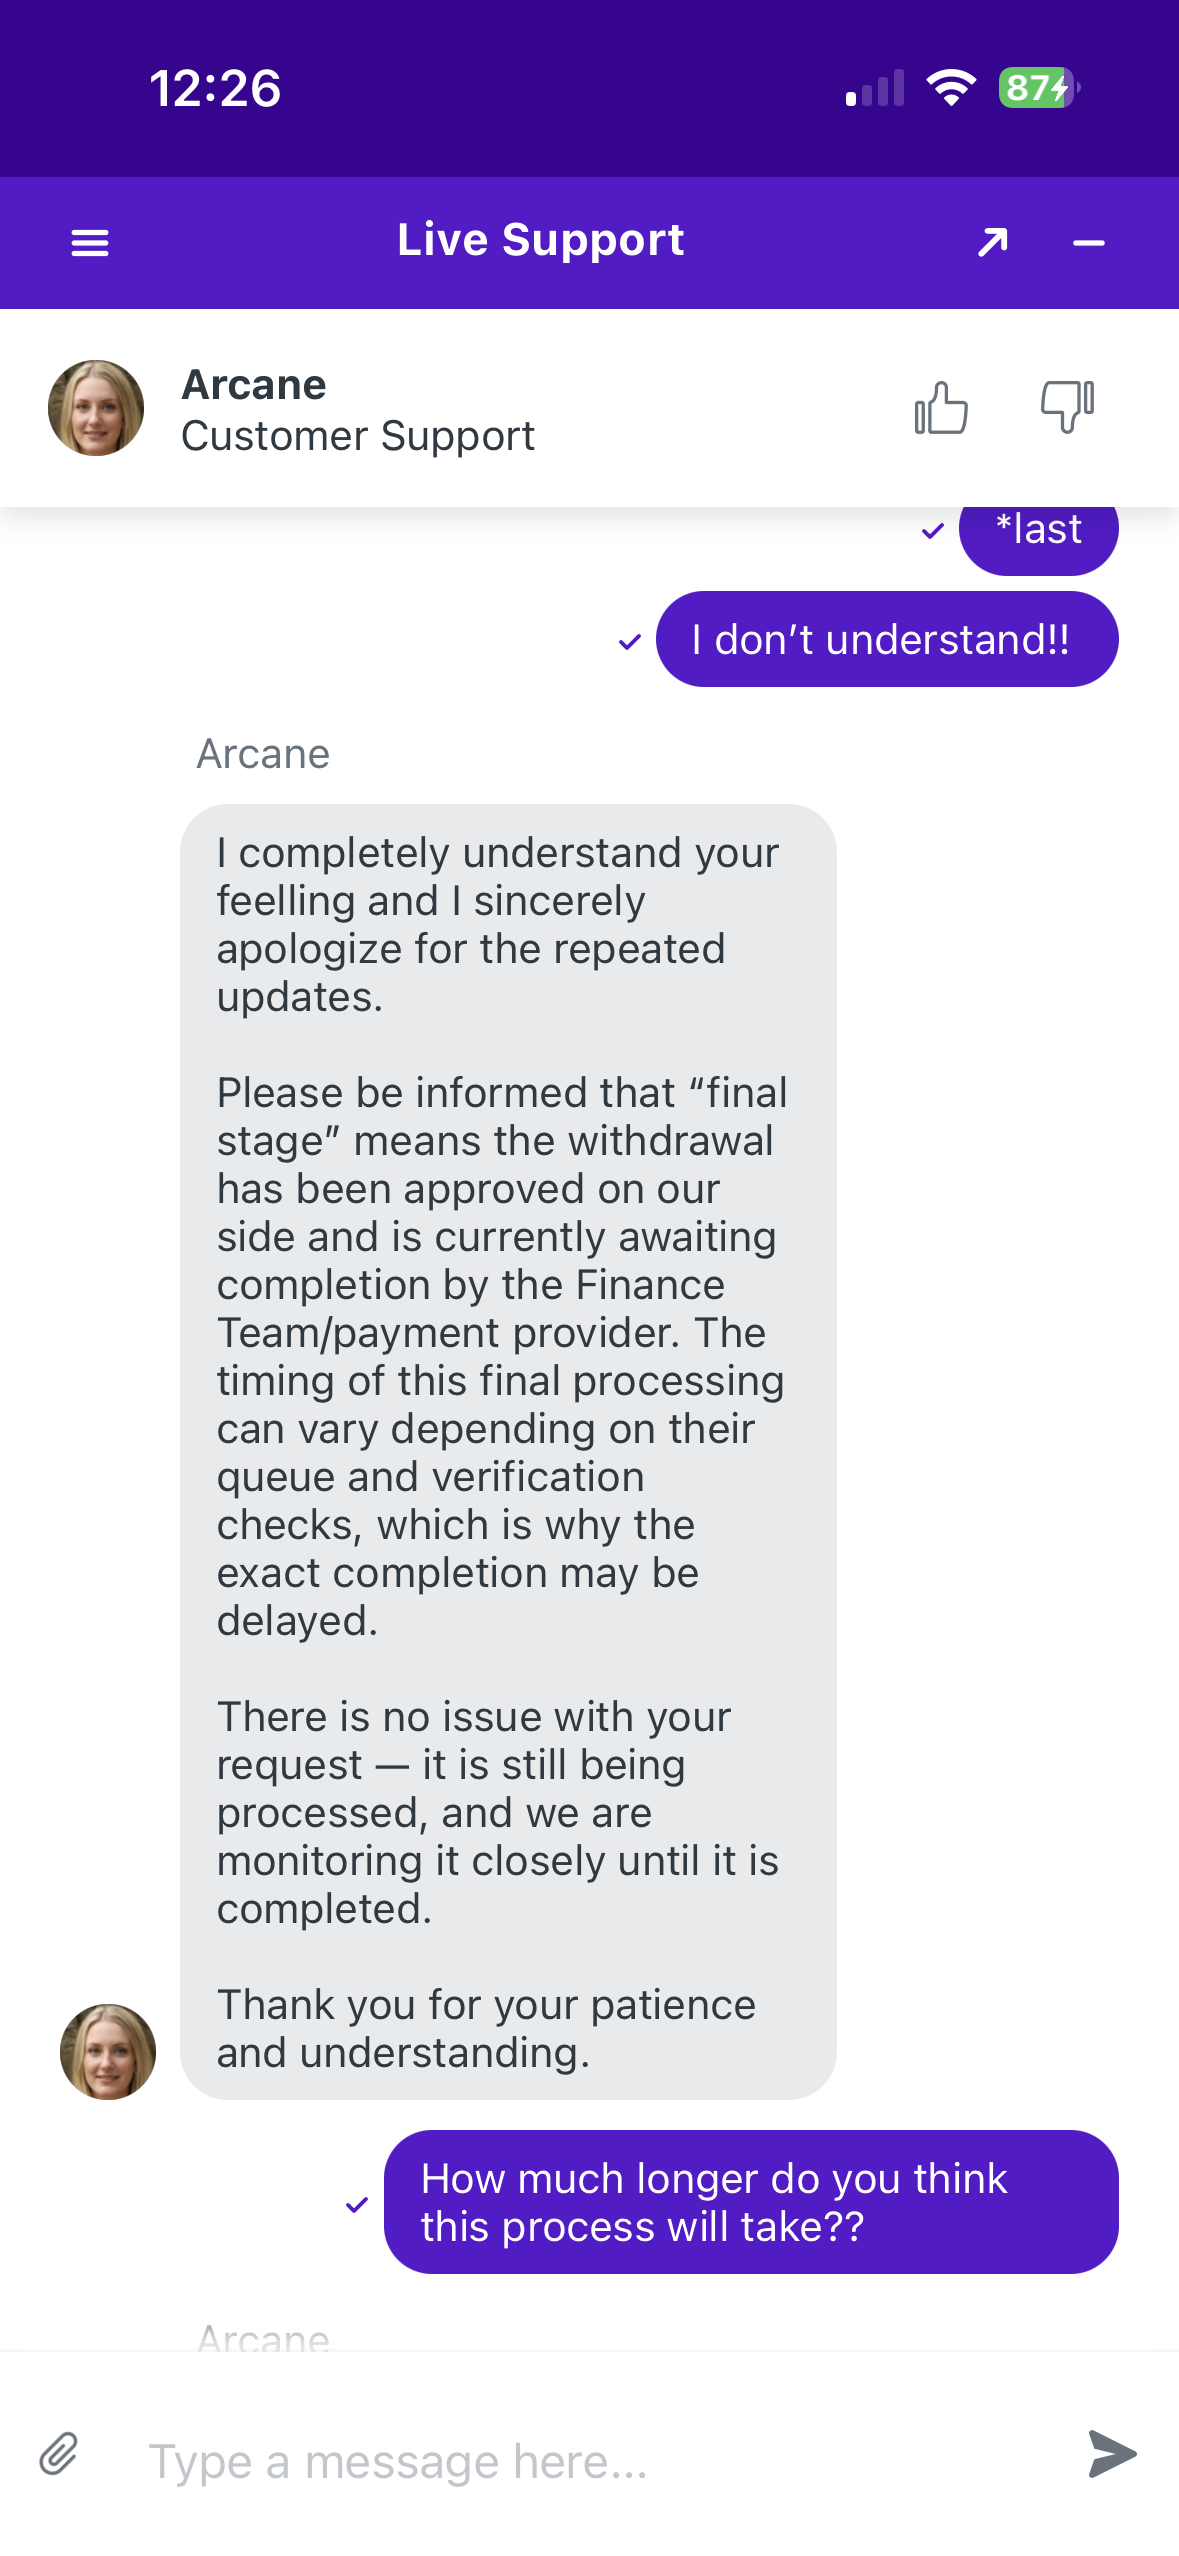Tap the 'How much longer' message bubble
This screenshot has width=1179, height=2556.
point(751,2201)
